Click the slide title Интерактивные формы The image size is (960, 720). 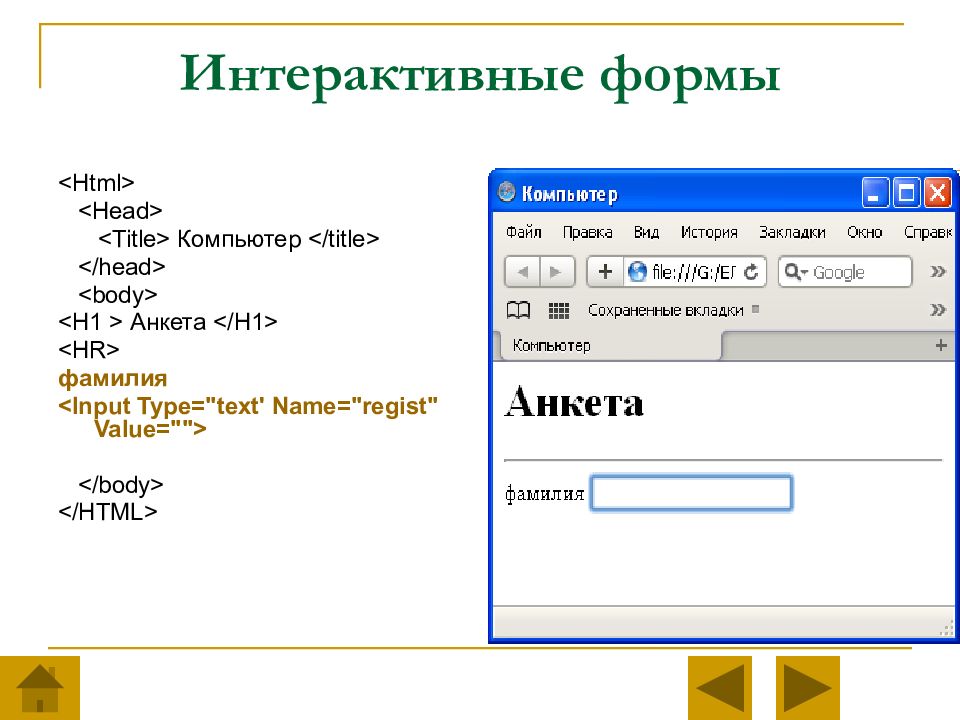click(480, 77)
